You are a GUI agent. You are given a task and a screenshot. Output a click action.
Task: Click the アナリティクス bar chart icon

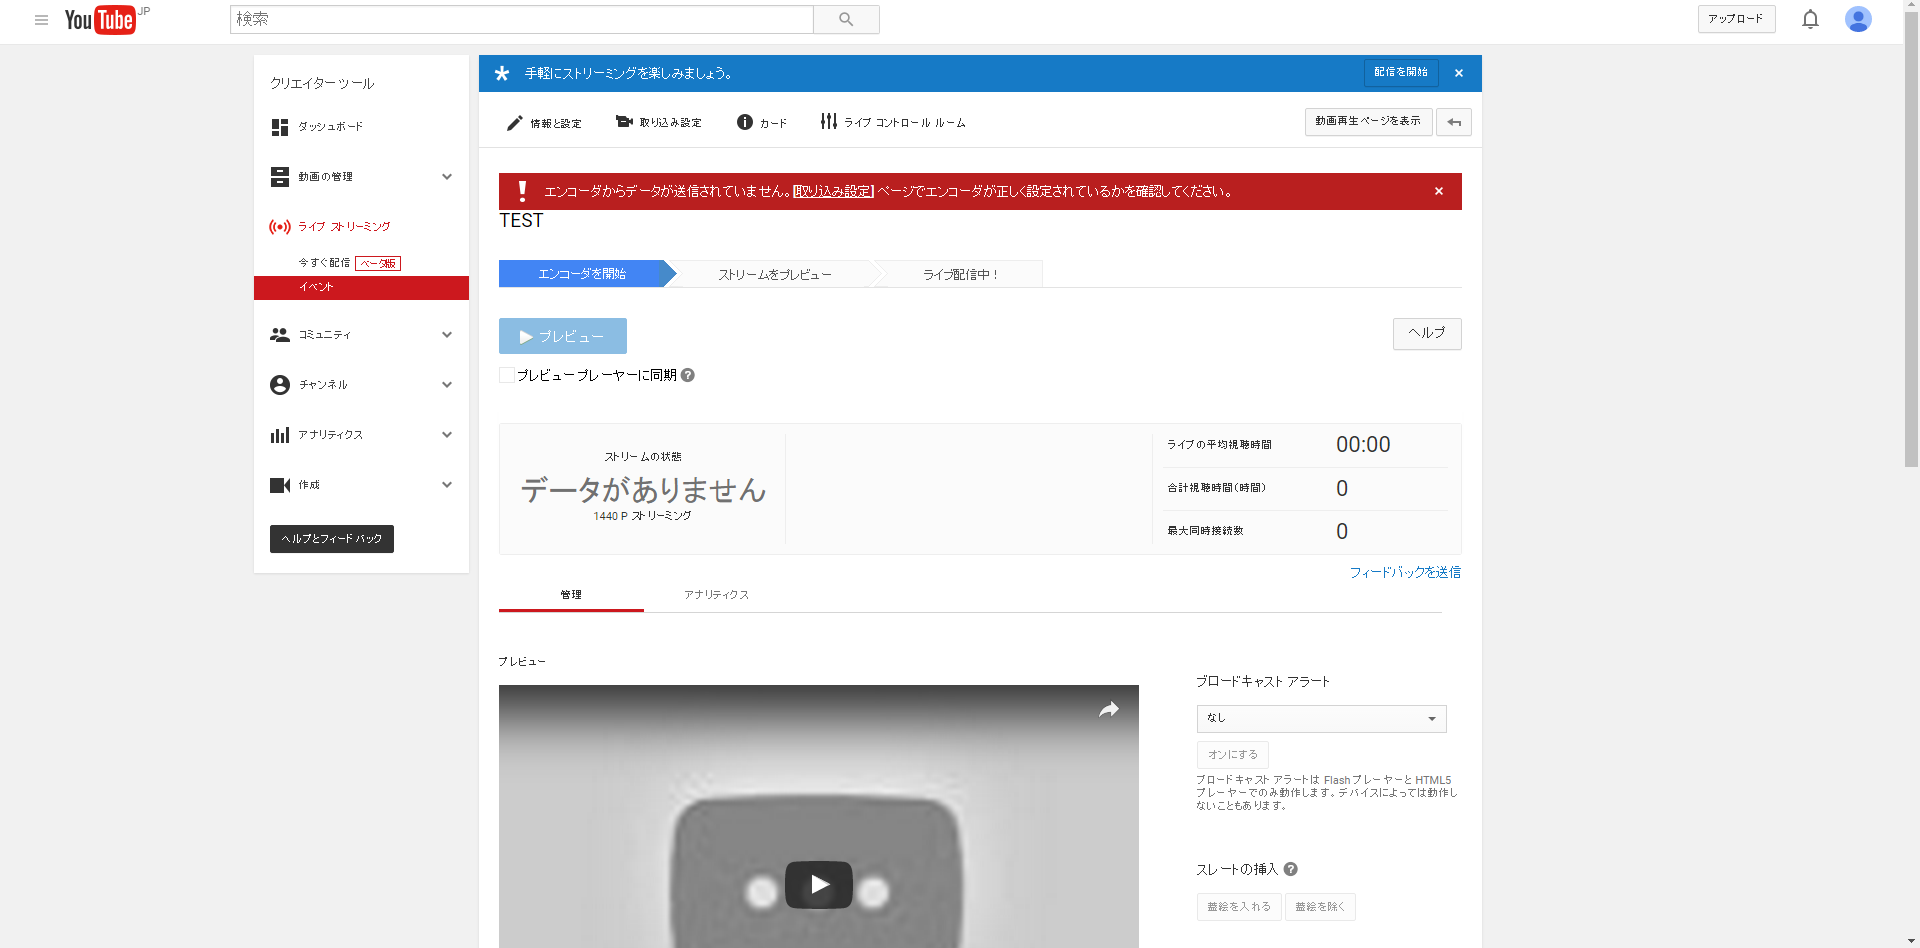pyautogui.click(x=280, y=435)
